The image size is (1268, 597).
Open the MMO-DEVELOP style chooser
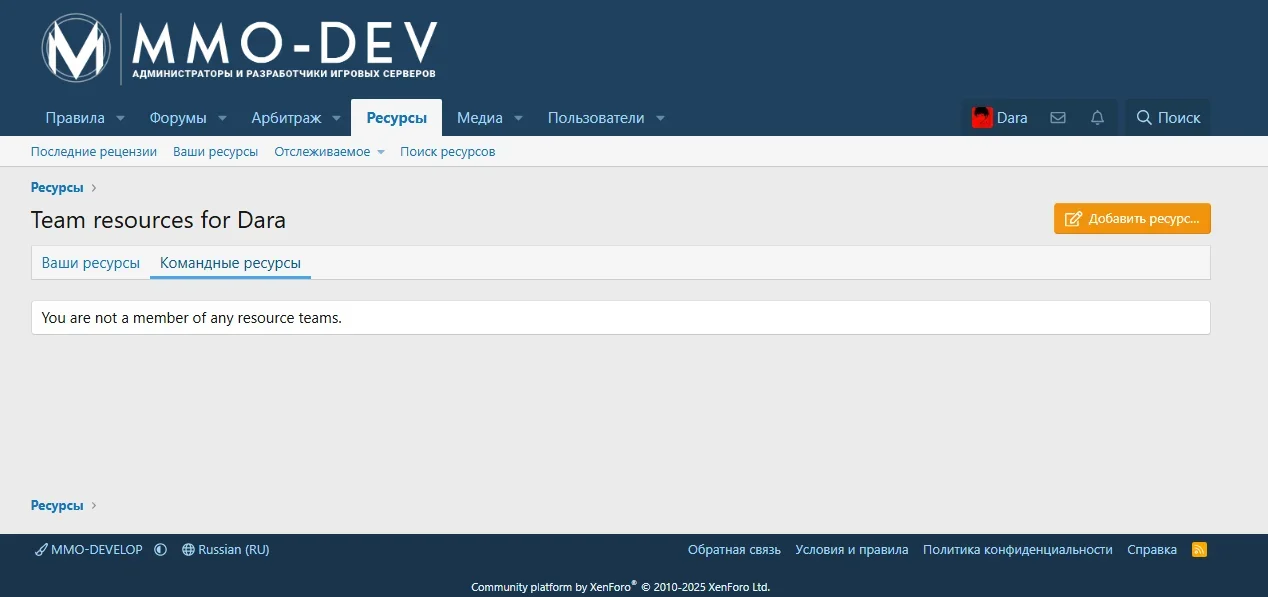pos(88,550)
